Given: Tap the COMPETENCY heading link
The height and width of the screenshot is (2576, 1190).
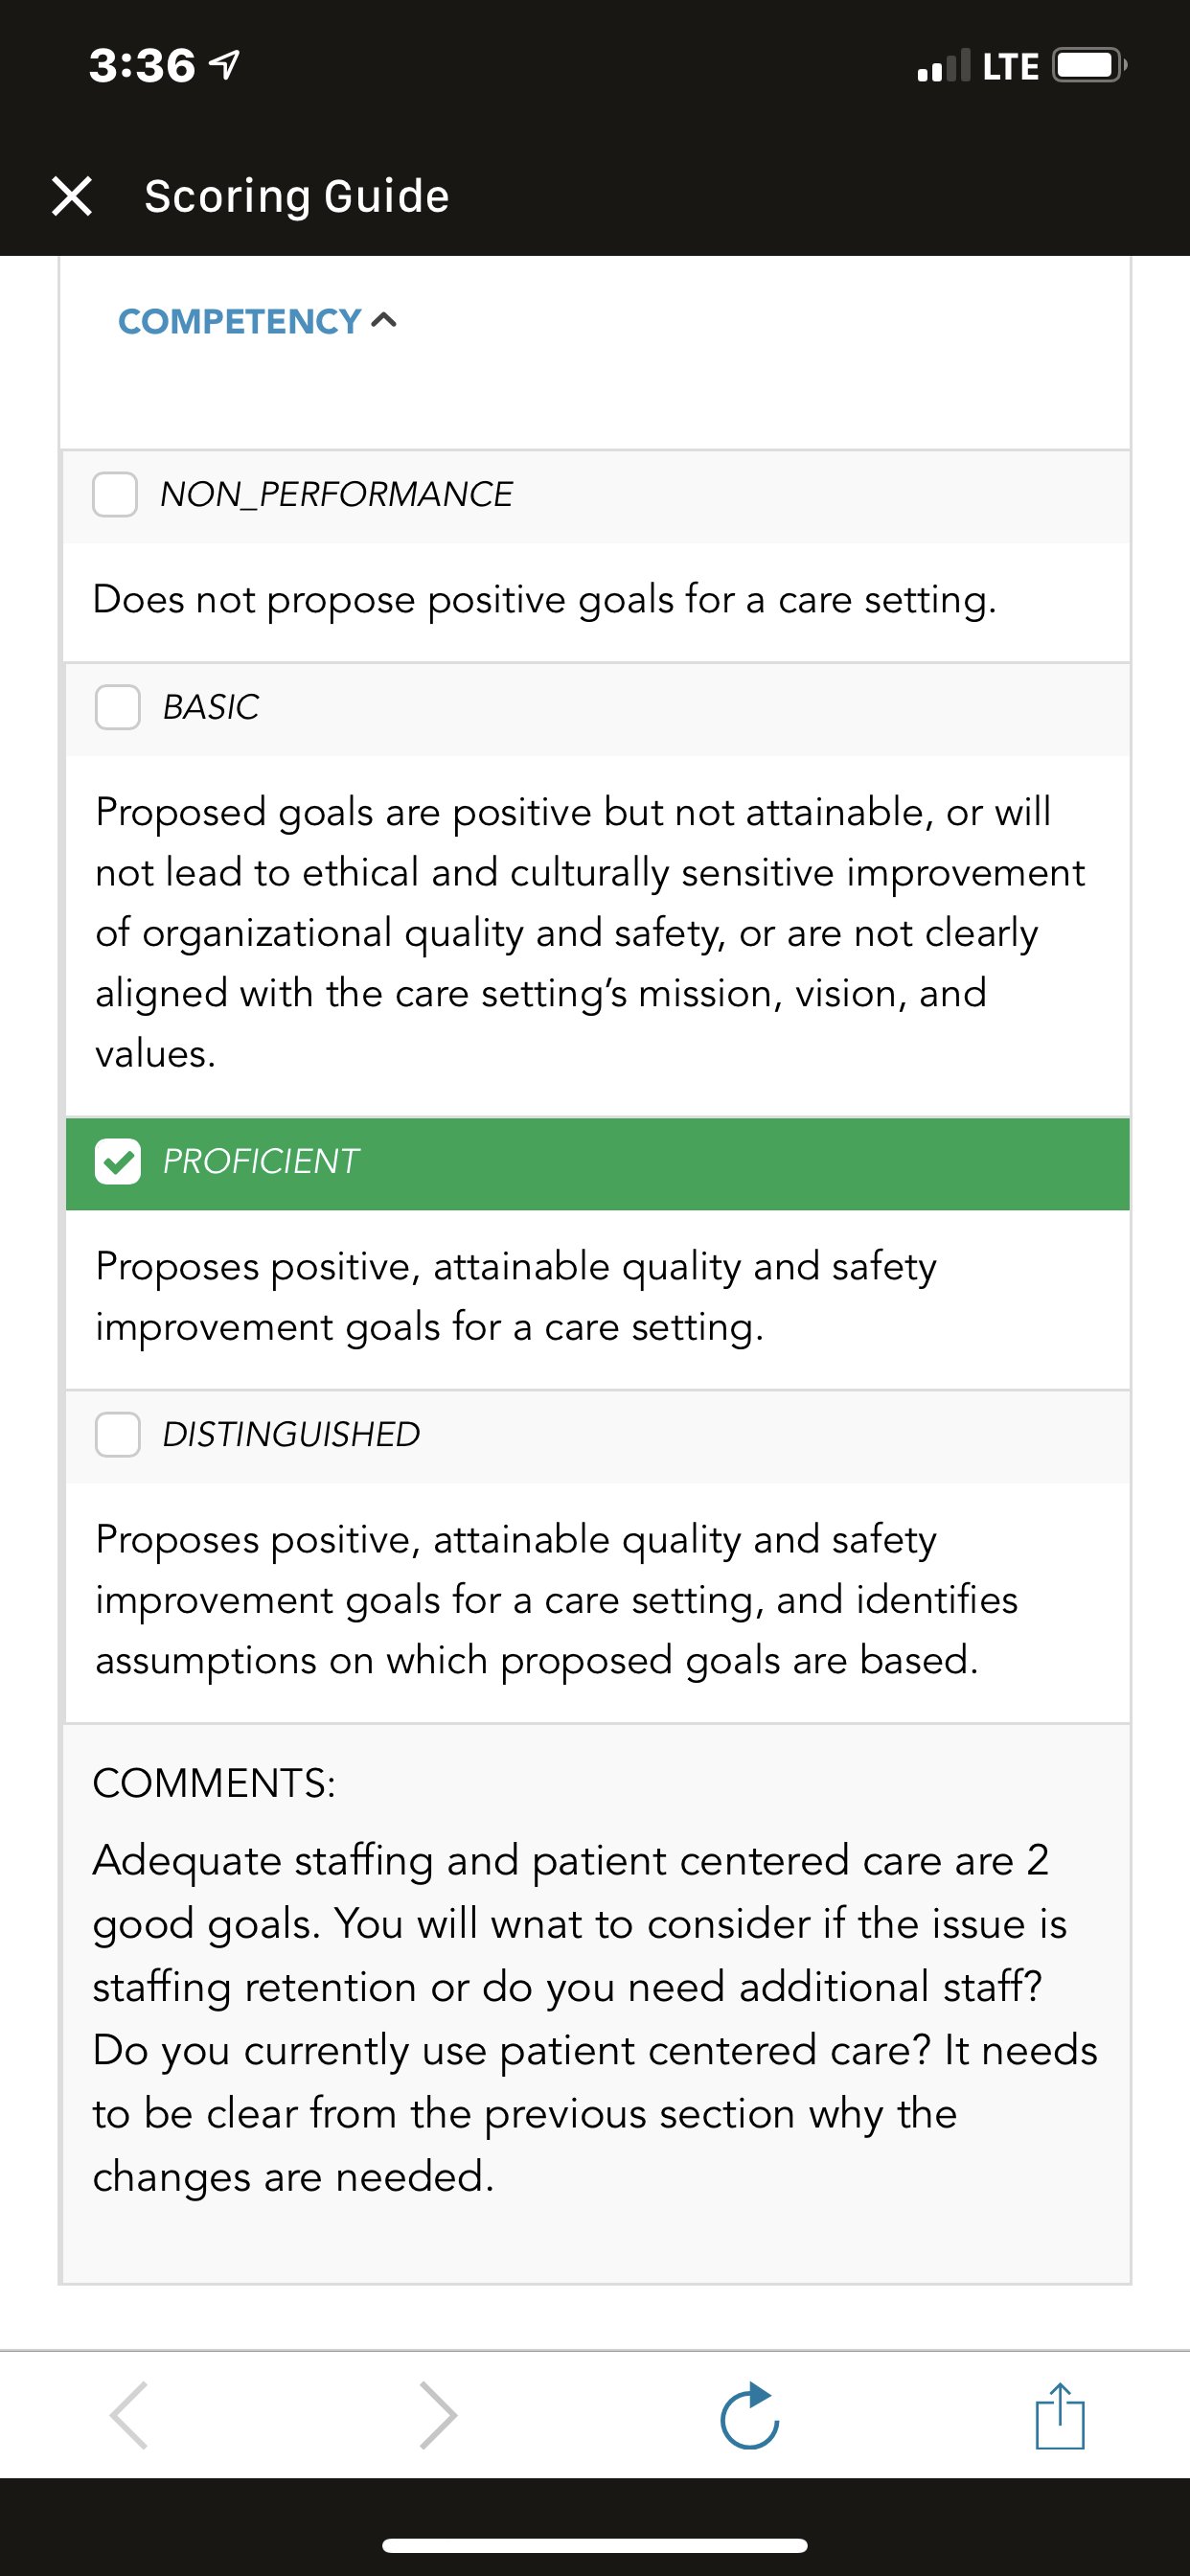Looking at the screenshot, I should 240,322.
